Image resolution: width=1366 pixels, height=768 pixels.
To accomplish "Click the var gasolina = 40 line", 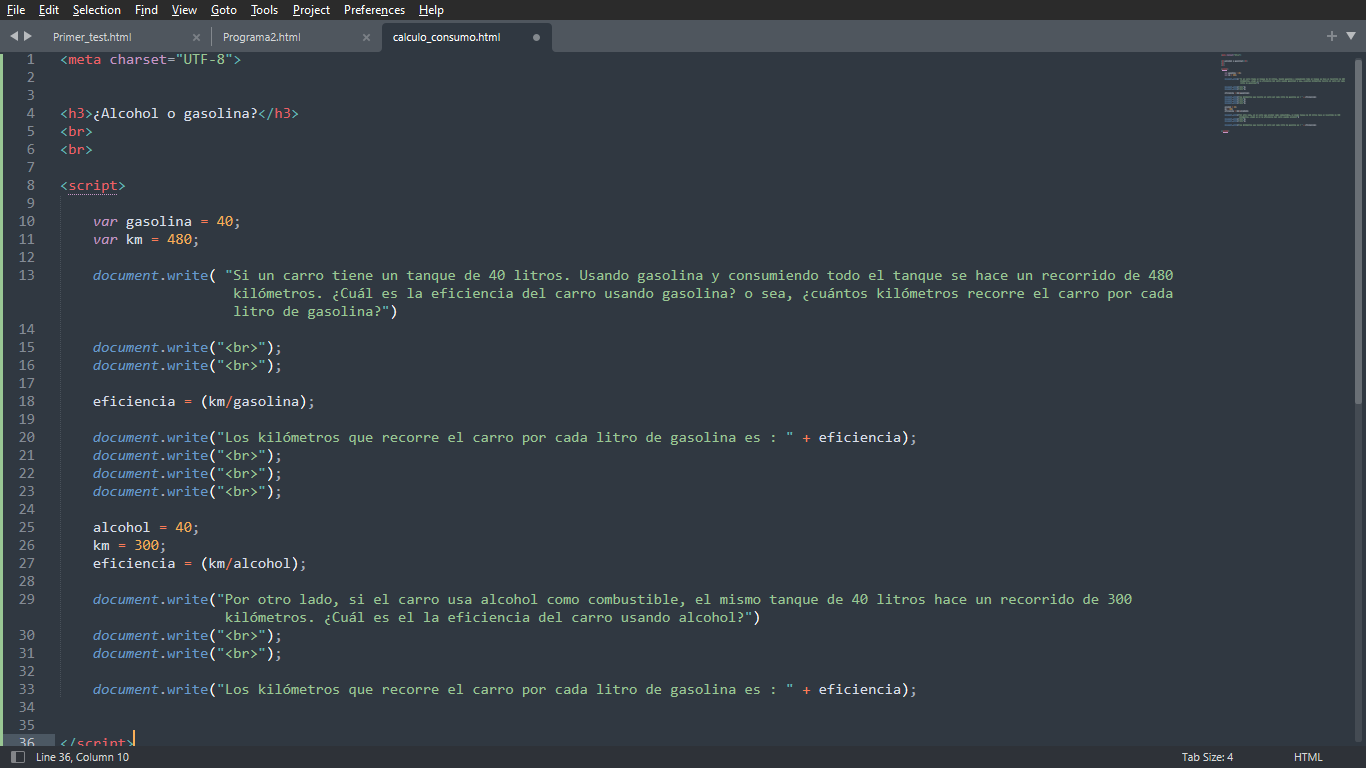I will point(167,221).
